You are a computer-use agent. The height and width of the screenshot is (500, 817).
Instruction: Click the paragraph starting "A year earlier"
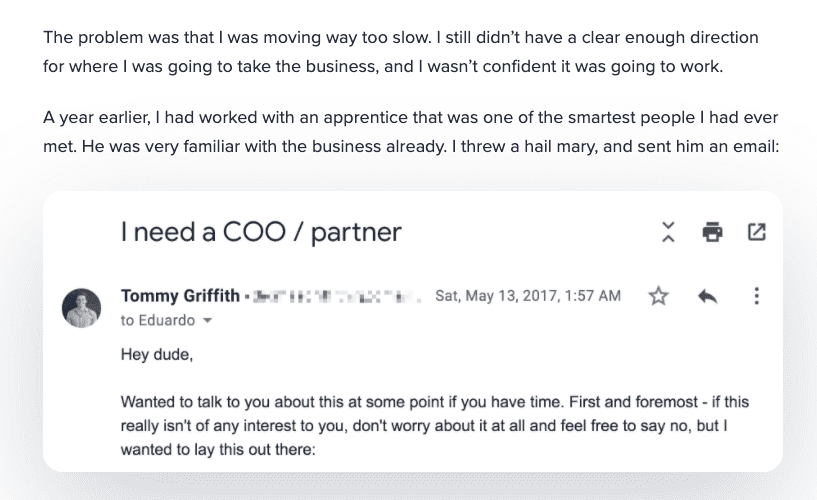411,132
